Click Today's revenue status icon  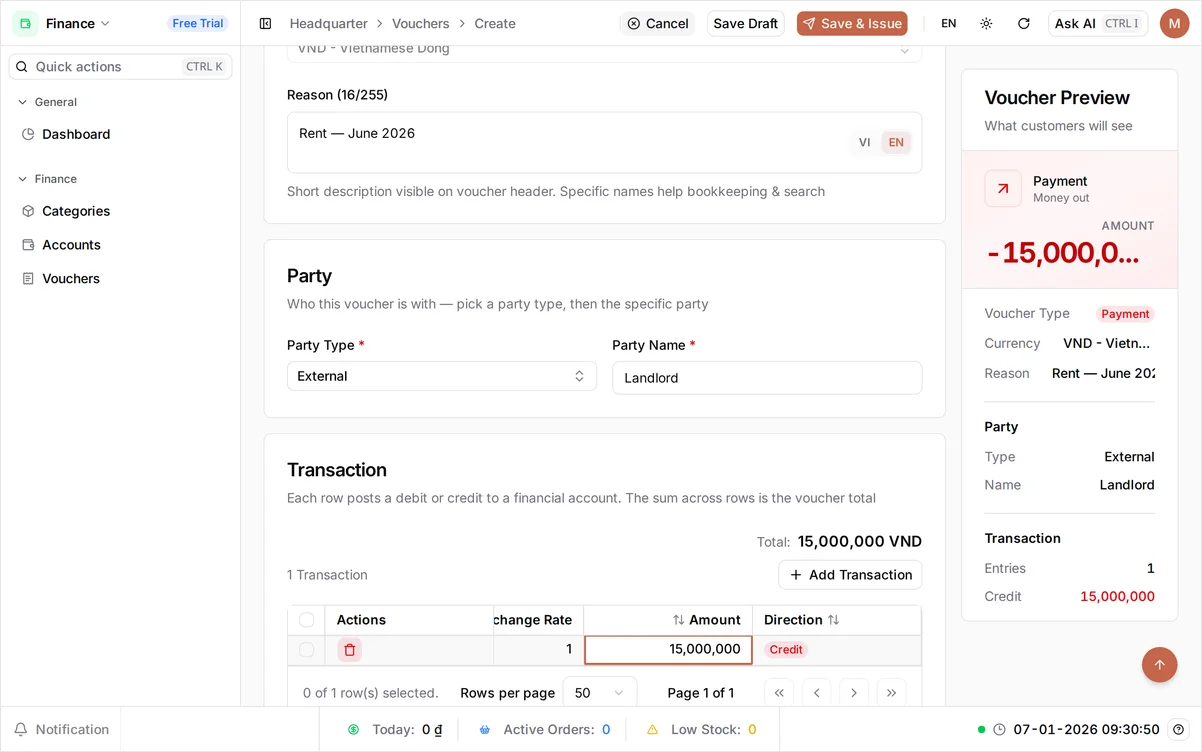pos(354,730)
